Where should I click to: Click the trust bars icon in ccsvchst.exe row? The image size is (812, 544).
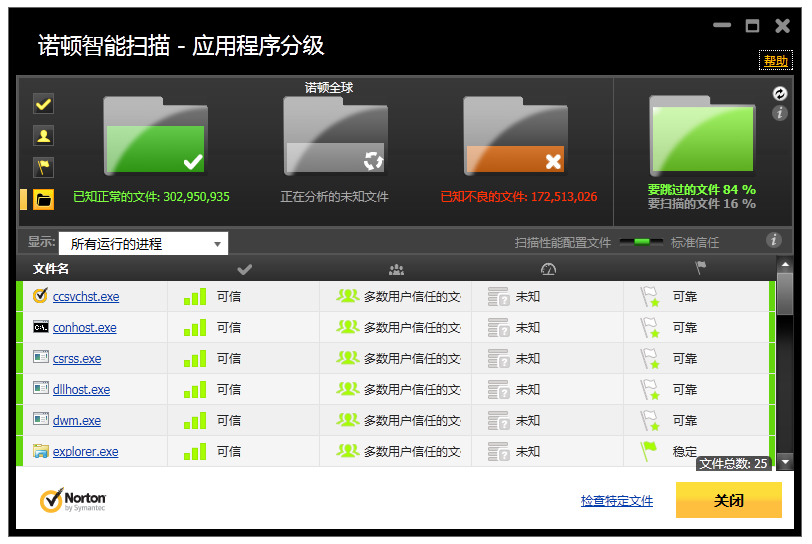click(195, 297)
